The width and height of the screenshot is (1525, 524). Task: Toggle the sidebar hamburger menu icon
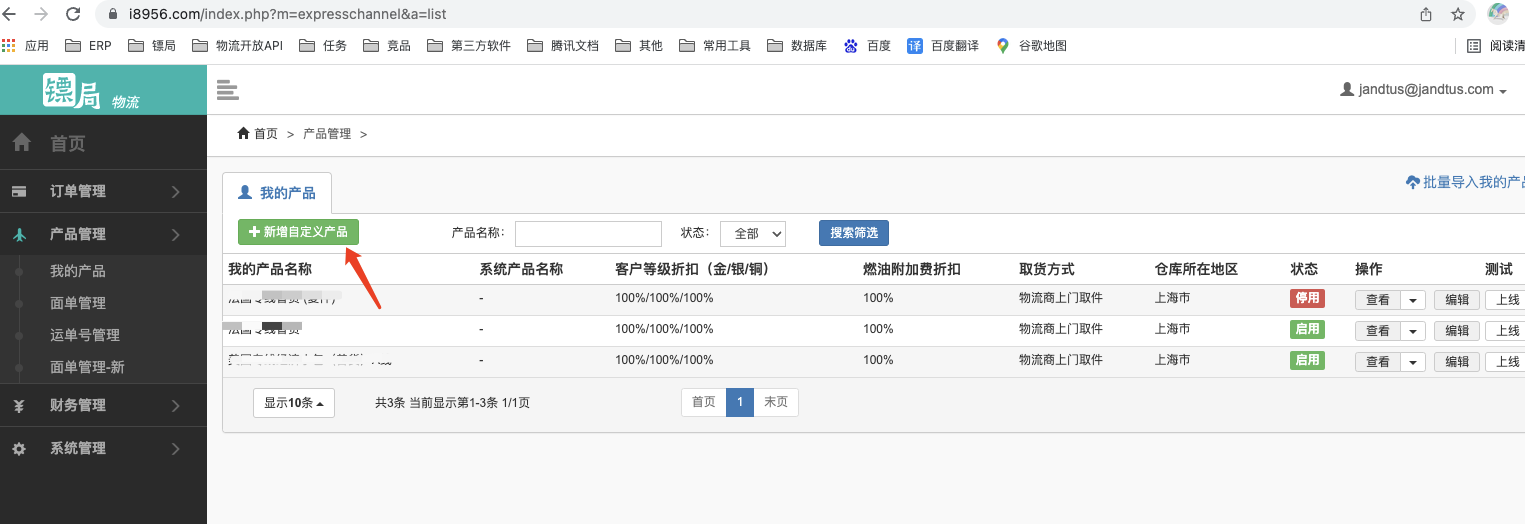(228, 90)
